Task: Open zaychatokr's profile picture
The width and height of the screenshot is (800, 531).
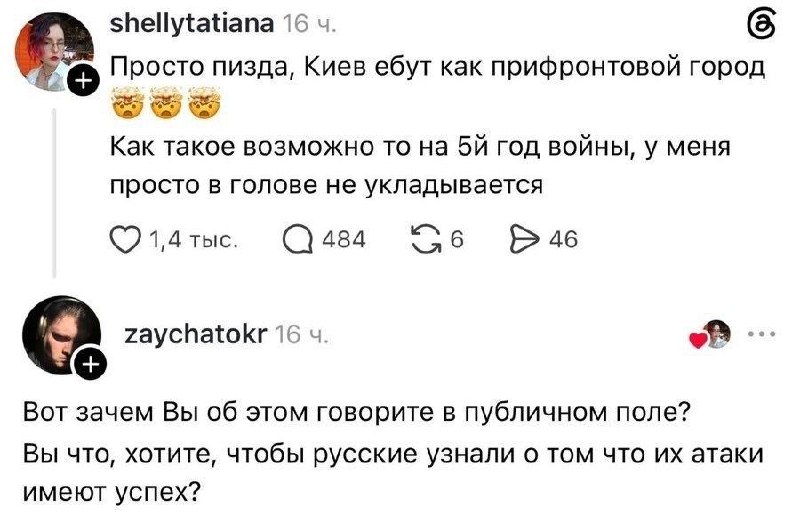Action: click(61, 335)
